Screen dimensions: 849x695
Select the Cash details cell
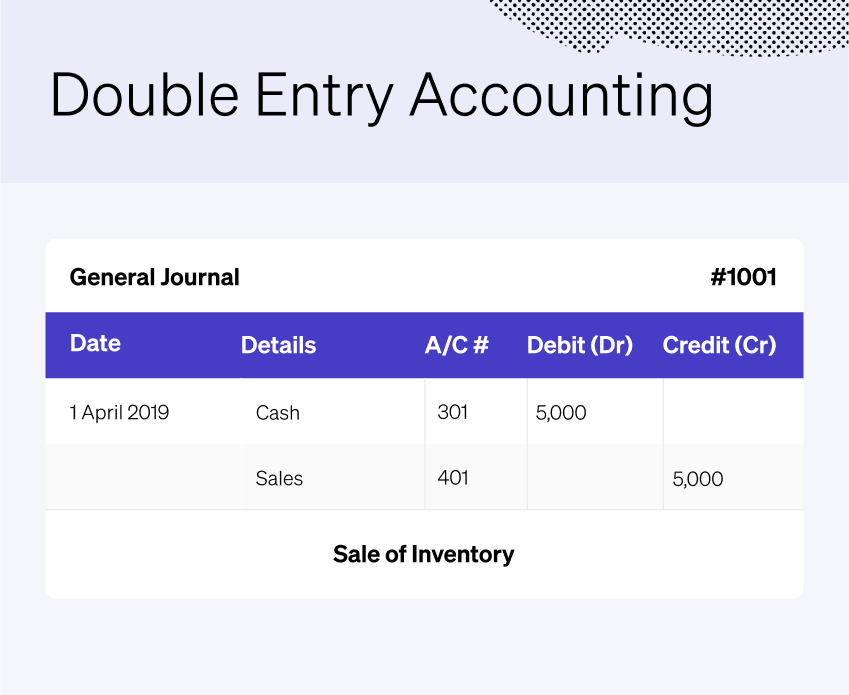pyautogui.click(x=277, y=412)
